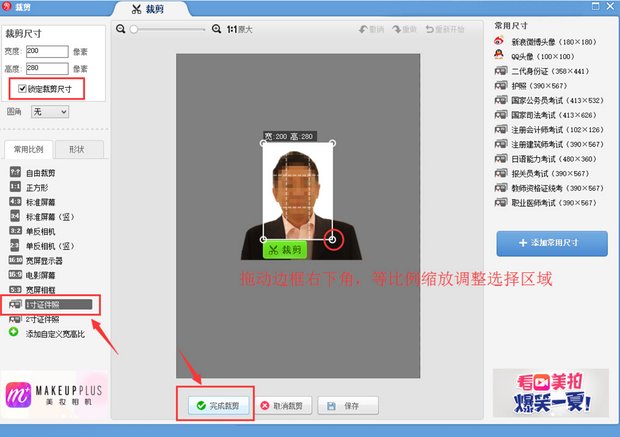This screenshot has width=620, height=437.
Task: Select 宽屏相框 5:3 ratio icon
Action: (15, 289)
